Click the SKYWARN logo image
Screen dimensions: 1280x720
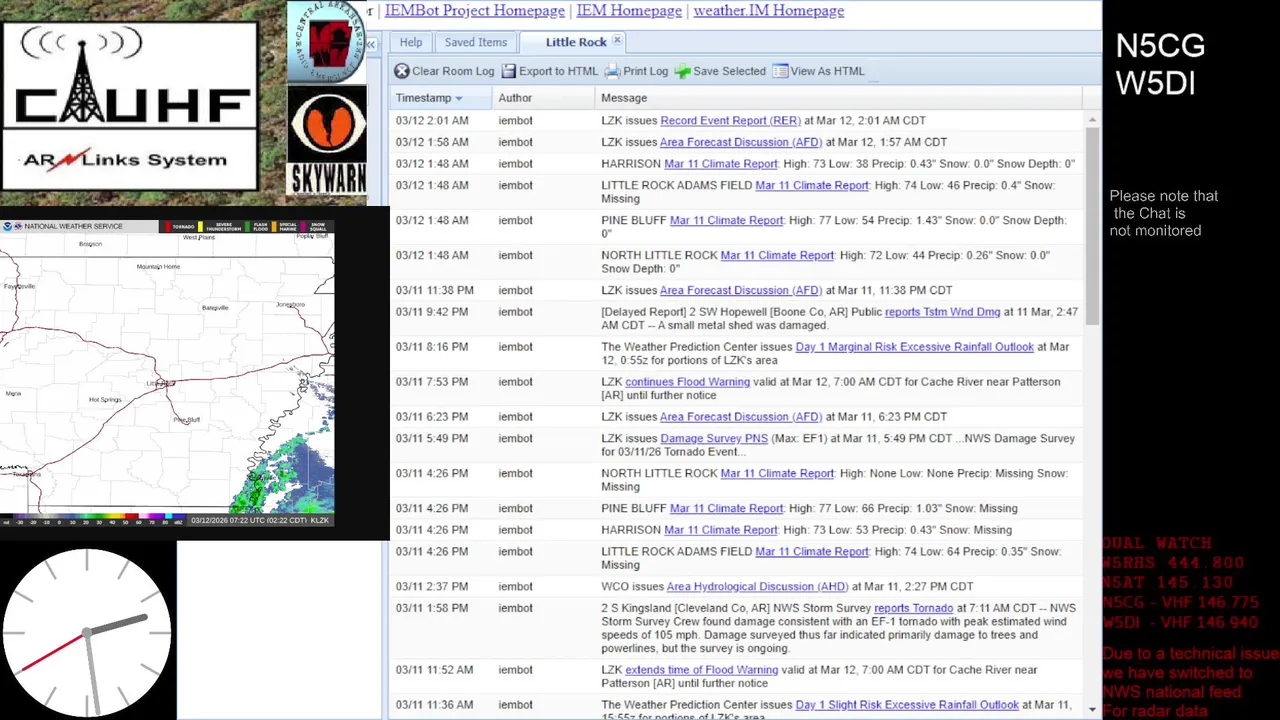(x=327, y=139)
